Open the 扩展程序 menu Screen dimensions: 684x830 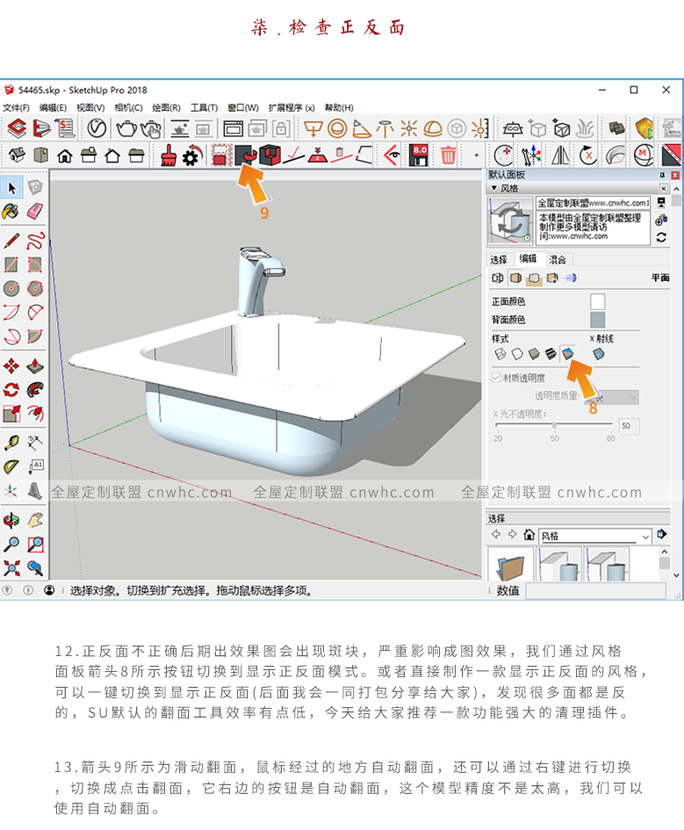(292, 107)
